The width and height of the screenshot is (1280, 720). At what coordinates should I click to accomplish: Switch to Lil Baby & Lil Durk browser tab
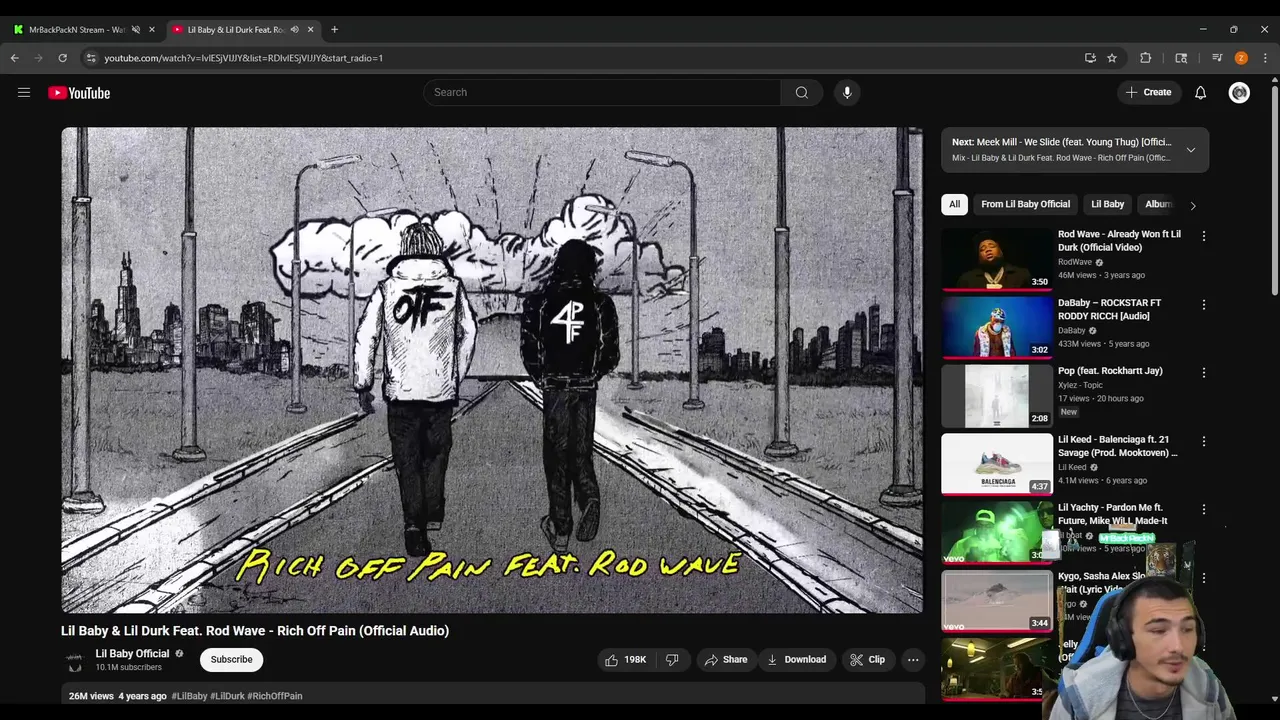pyautogui.click(x=236, y=29)
